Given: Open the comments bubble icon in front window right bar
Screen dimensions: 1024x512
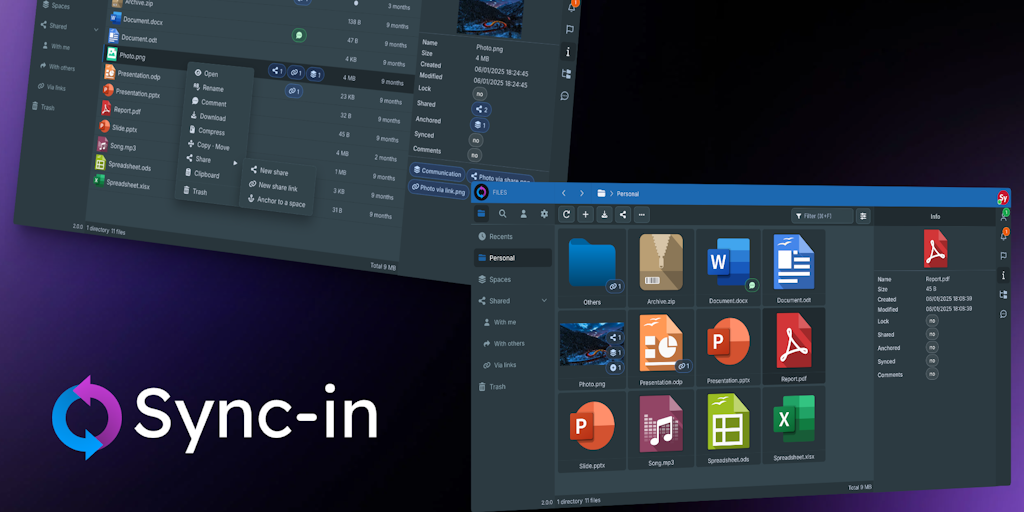Looking at the screenshot, I should 1004,314.
